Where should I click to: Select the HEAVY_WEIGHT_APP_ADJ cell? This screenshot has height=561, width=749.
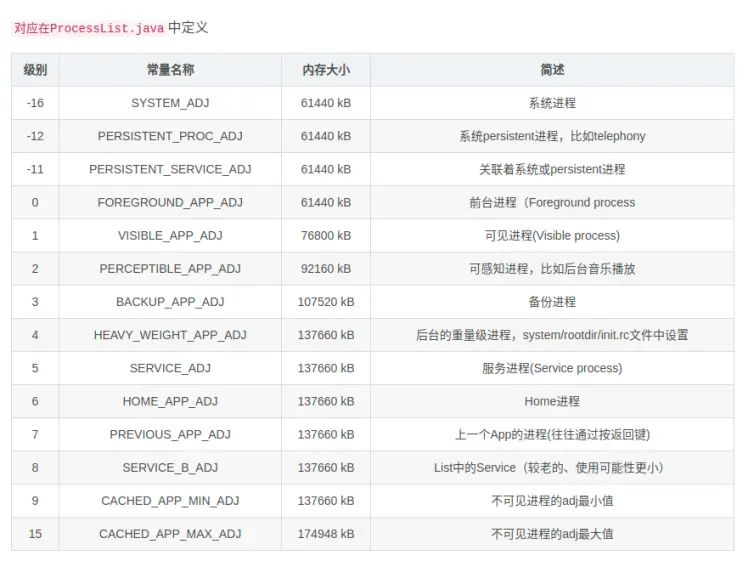(x=170, y=335)
